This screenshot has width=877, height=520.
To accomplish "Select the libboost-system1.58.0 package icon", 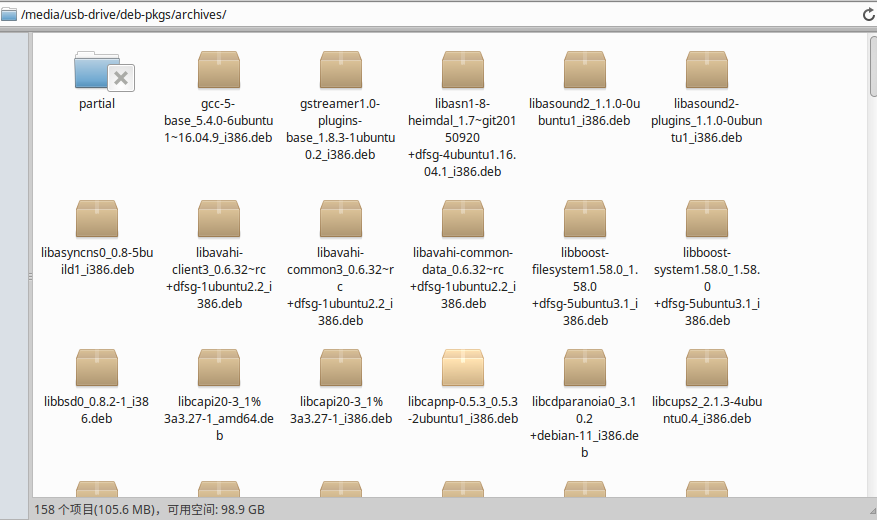I will tap(707, 219).
